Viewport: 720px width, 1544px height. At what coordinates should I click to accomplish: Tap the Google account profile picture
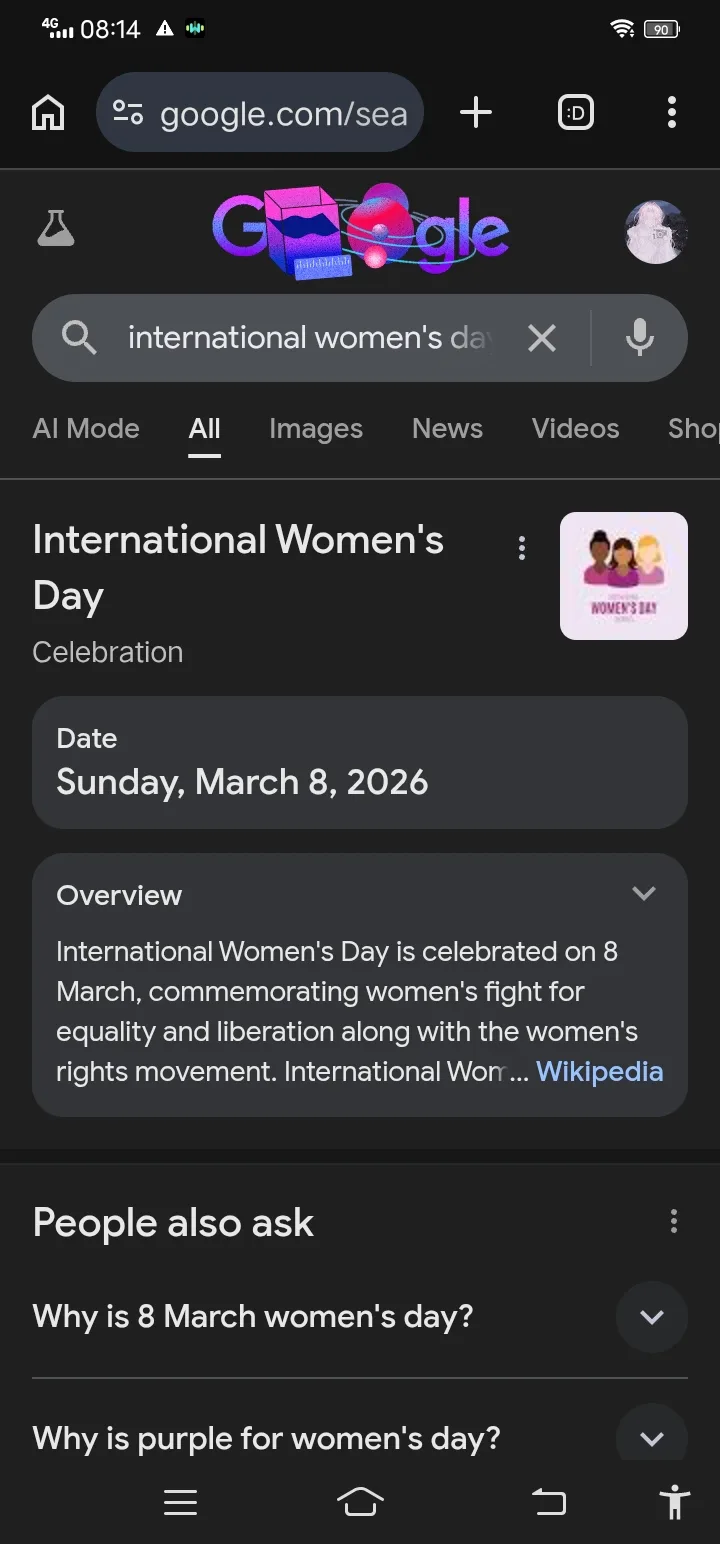click(x=655, y=231)
